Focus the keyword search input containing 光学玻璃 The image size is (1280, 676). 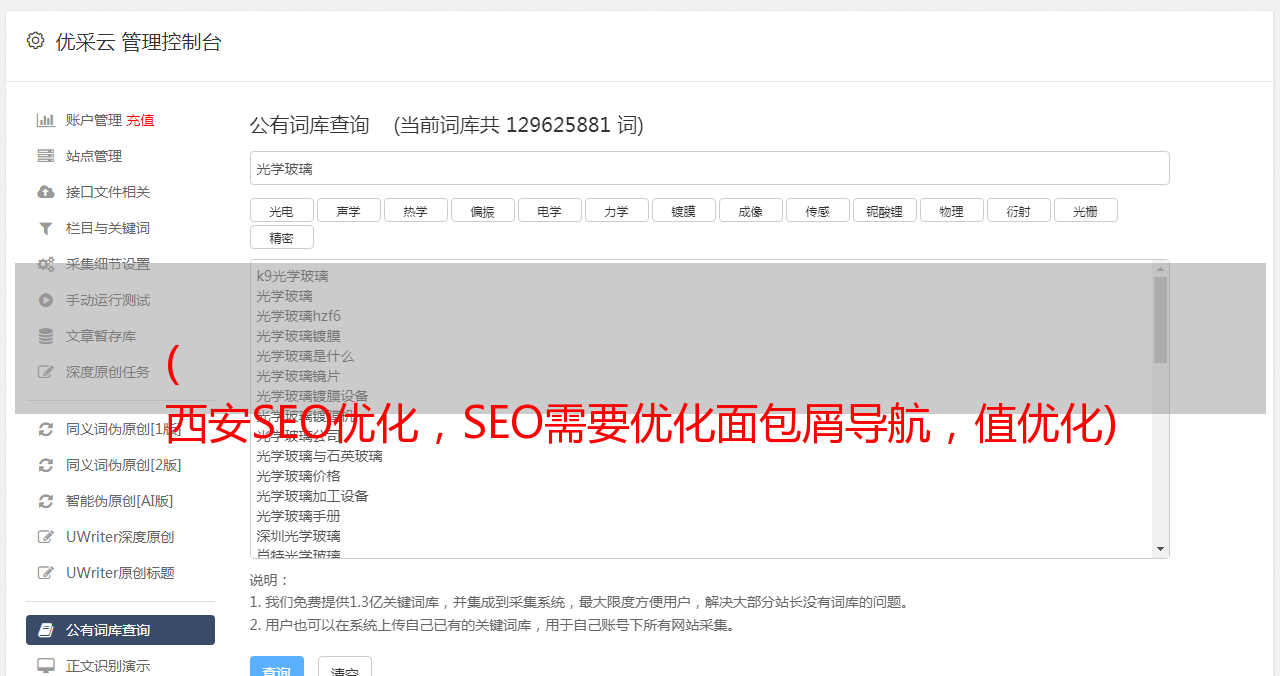pos(709,168)
